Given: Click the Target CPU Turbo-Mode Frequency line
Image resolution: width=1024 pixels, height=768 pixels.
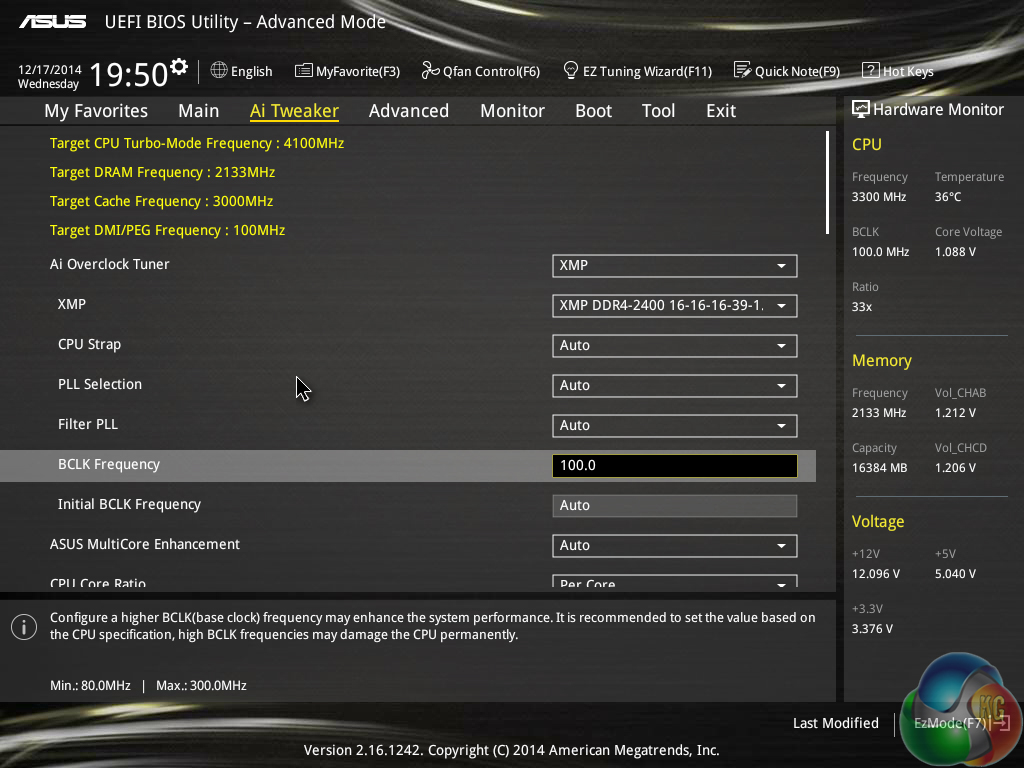Looking at the screenshot, I should [197, 143].
